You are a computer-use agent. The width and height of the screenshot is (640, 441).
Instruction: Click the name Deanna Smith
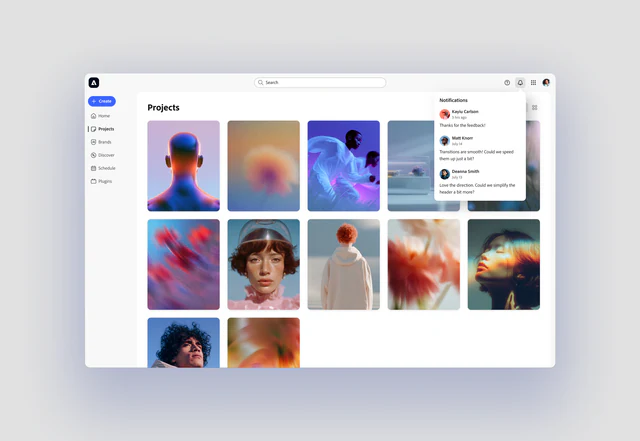[x=465, y=172]
